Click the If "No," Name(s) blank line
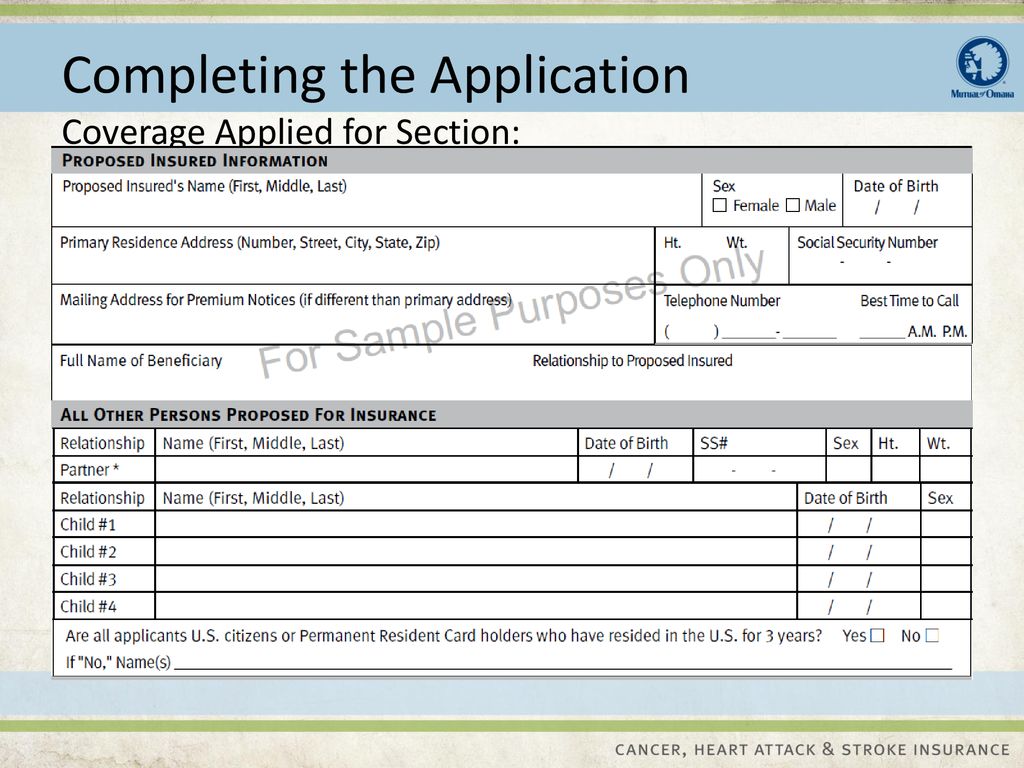Image resolution: width=1024 pixels, height=768 pixels. pos(563,662)
